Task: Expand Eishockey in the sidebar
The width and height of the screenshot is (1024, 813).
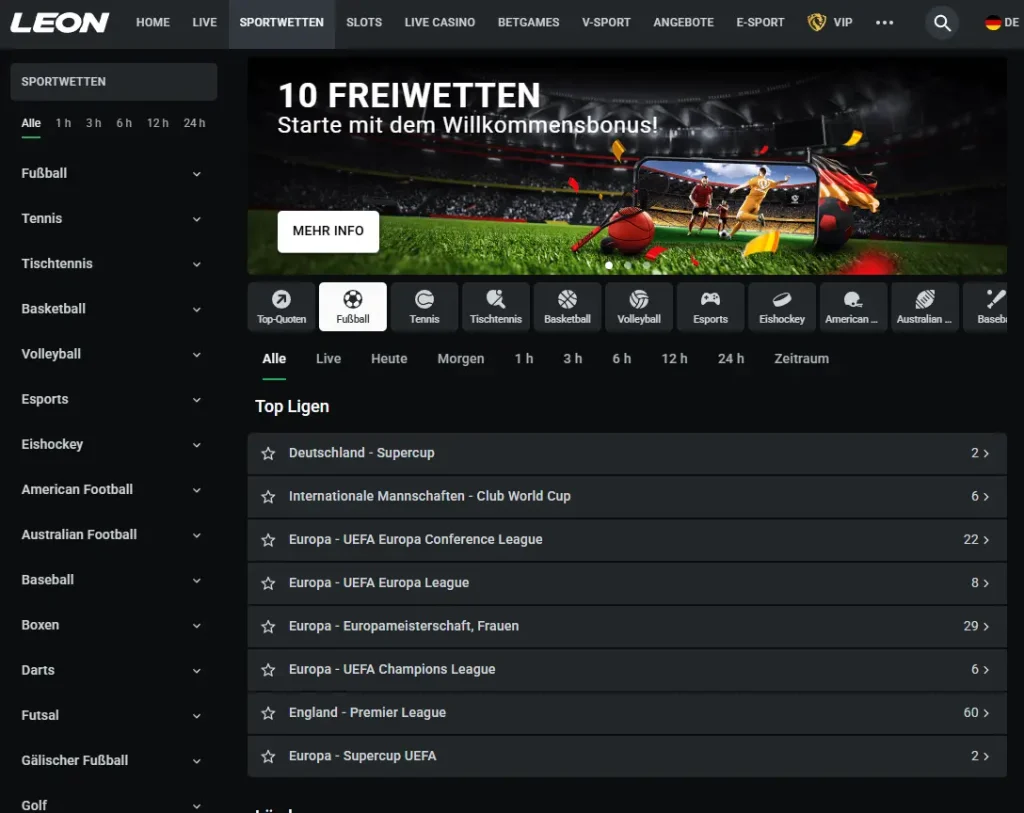Action: tap(197, 445)
